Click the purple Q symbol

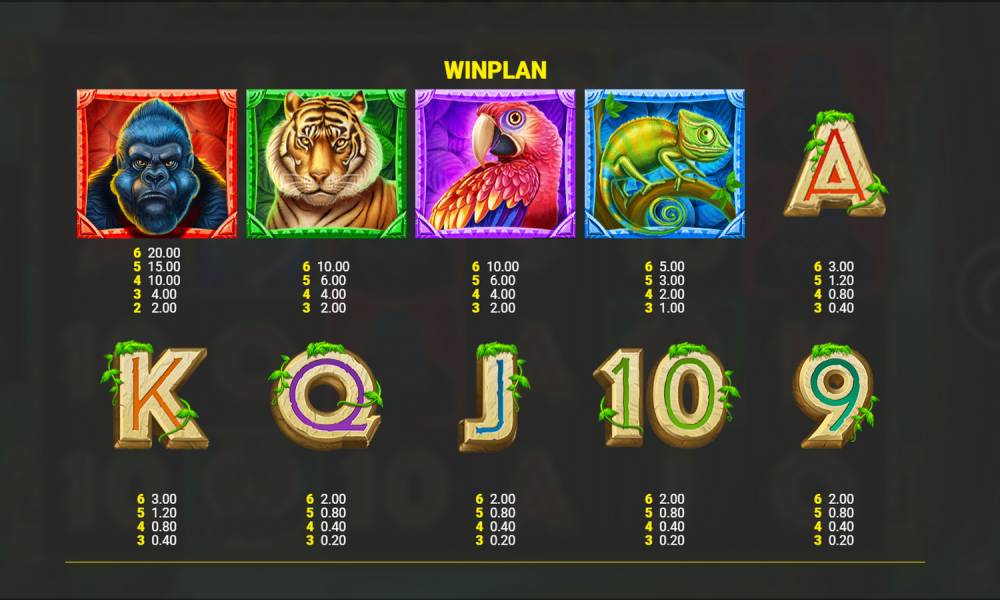click(327, 395)
